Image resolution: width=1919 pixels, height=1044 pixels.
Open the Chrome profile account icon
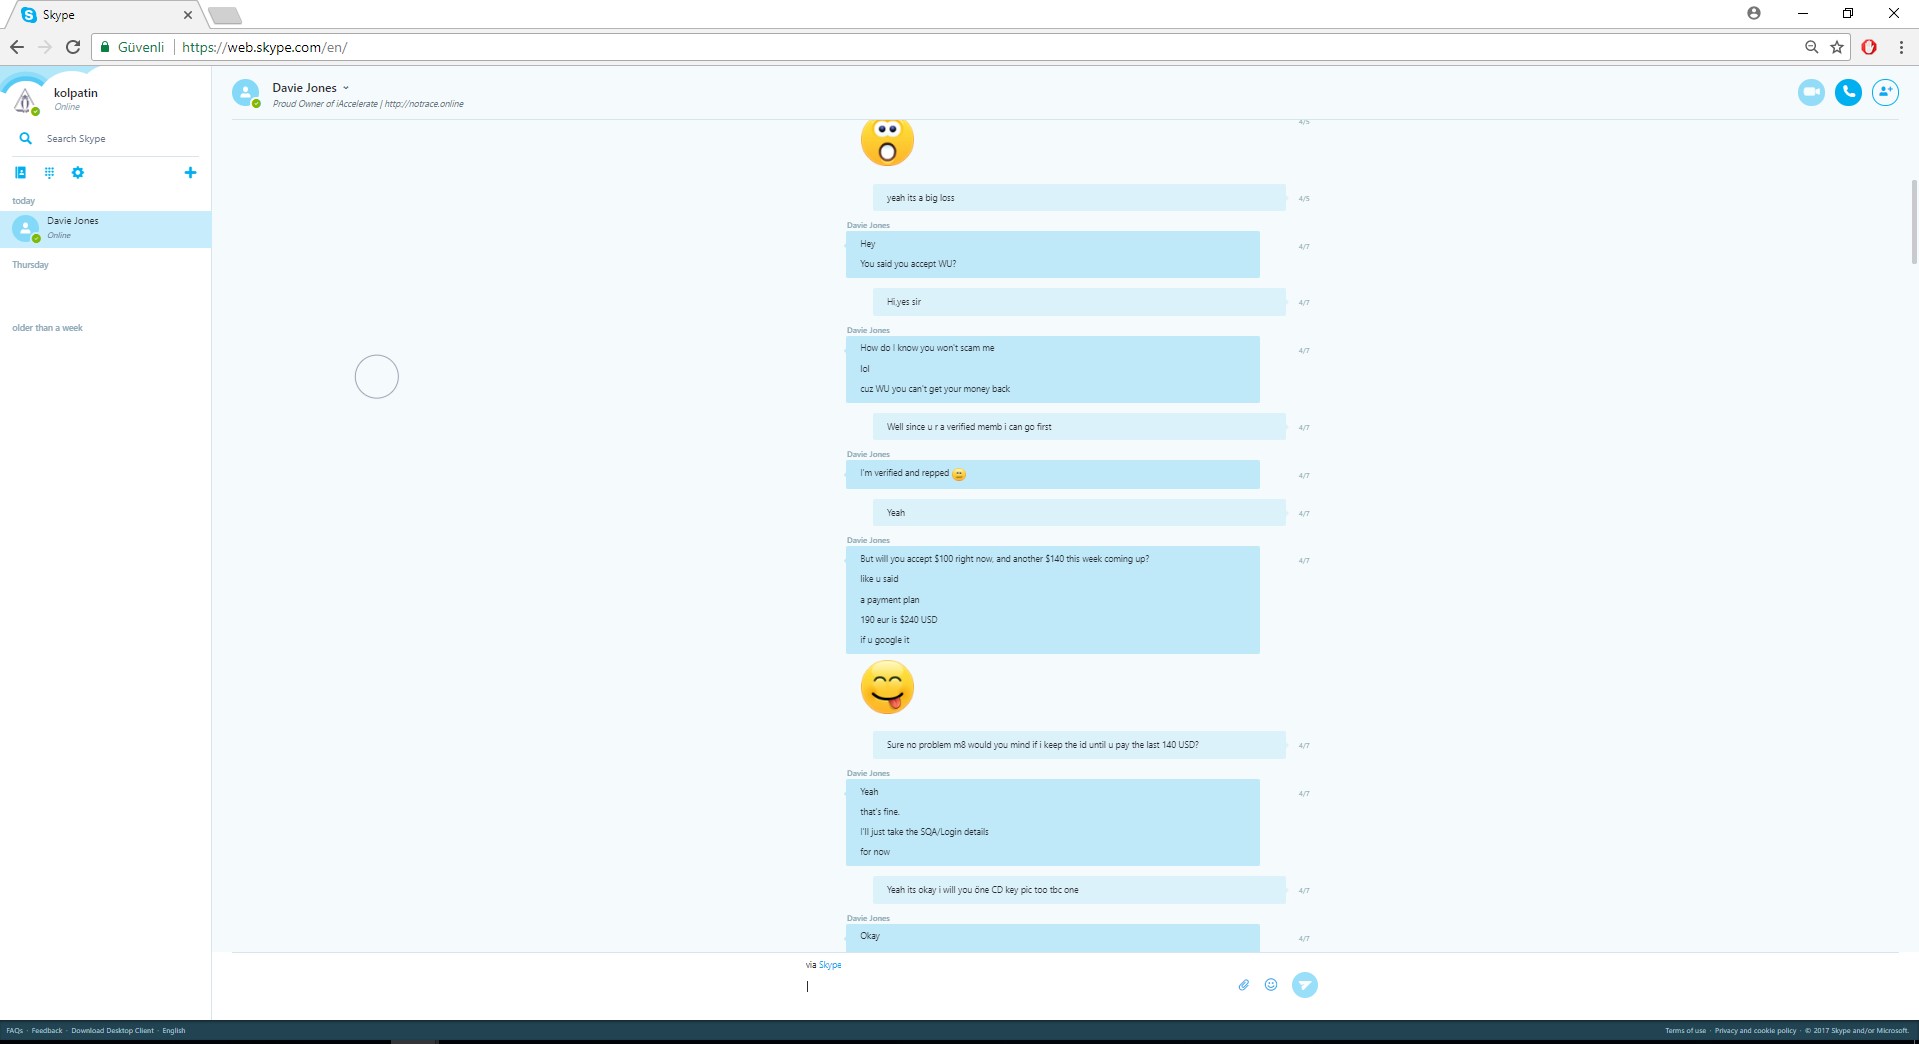click(x=1754, y=13)
